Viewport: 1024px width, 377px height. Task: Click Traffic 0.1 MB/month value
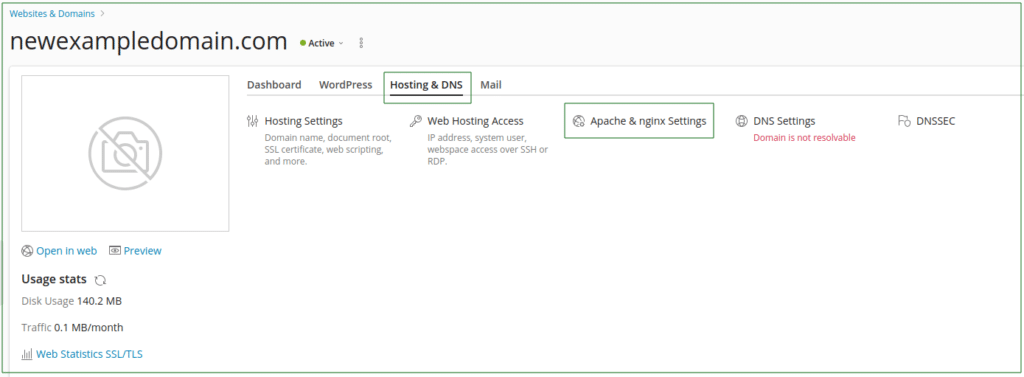[89, 327]
